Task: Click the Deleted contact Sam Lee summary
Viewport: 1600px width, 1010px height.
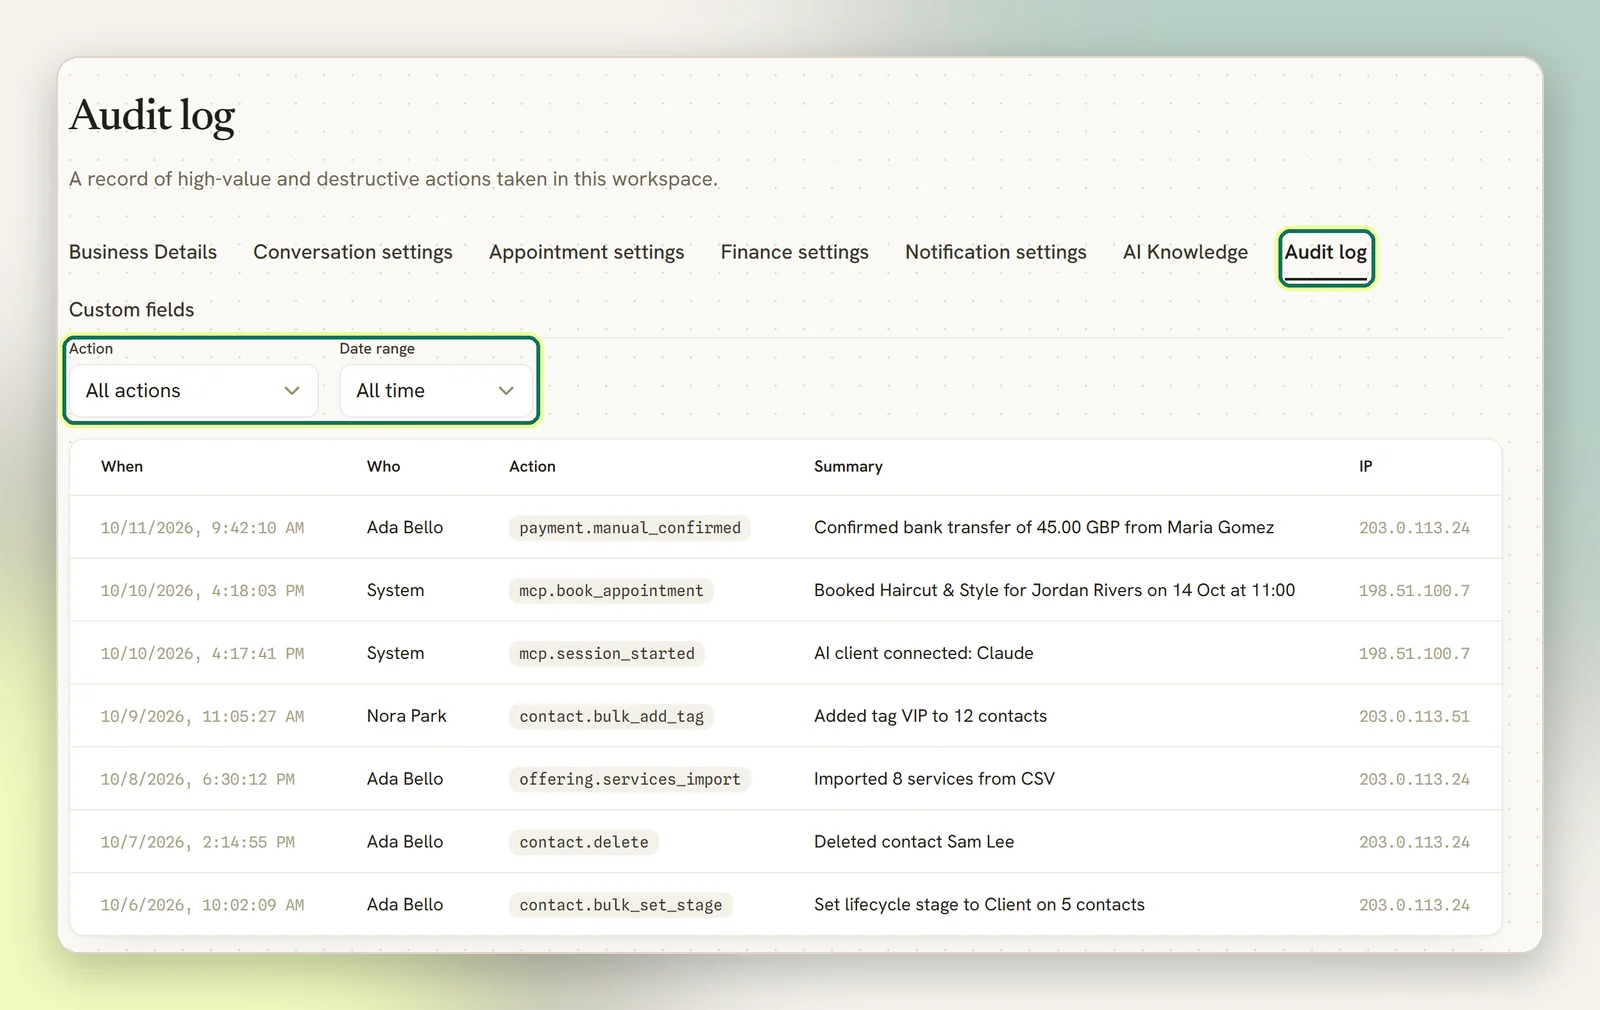Action: [x=914, y=843]
